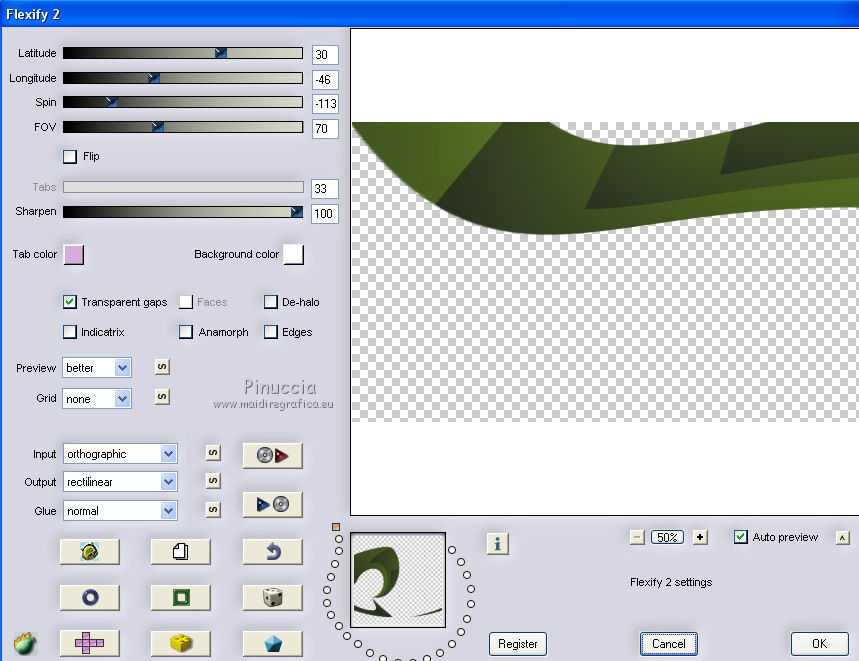Click the Longitude value field
859x661 pixels.
click(x=325, y=80)
